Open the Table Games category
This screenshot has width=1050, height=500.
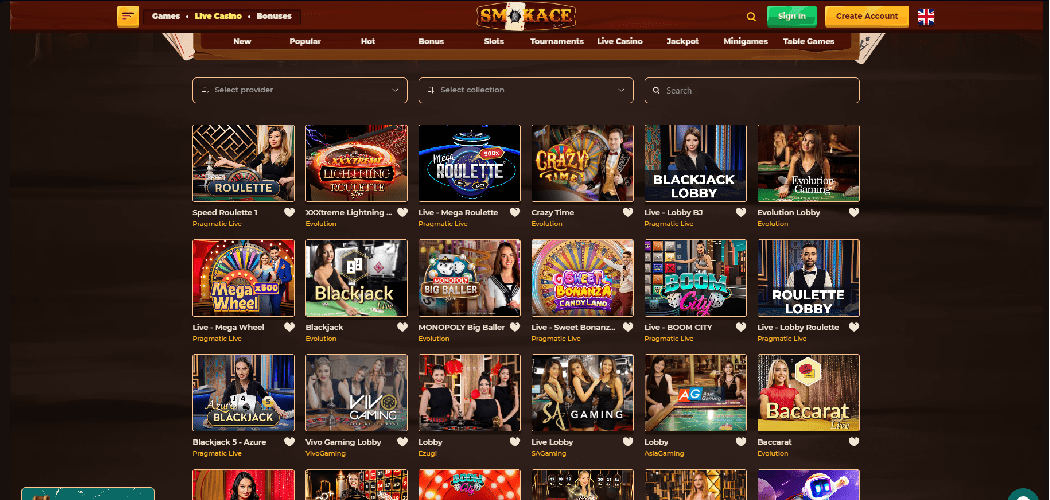(809, 42)
